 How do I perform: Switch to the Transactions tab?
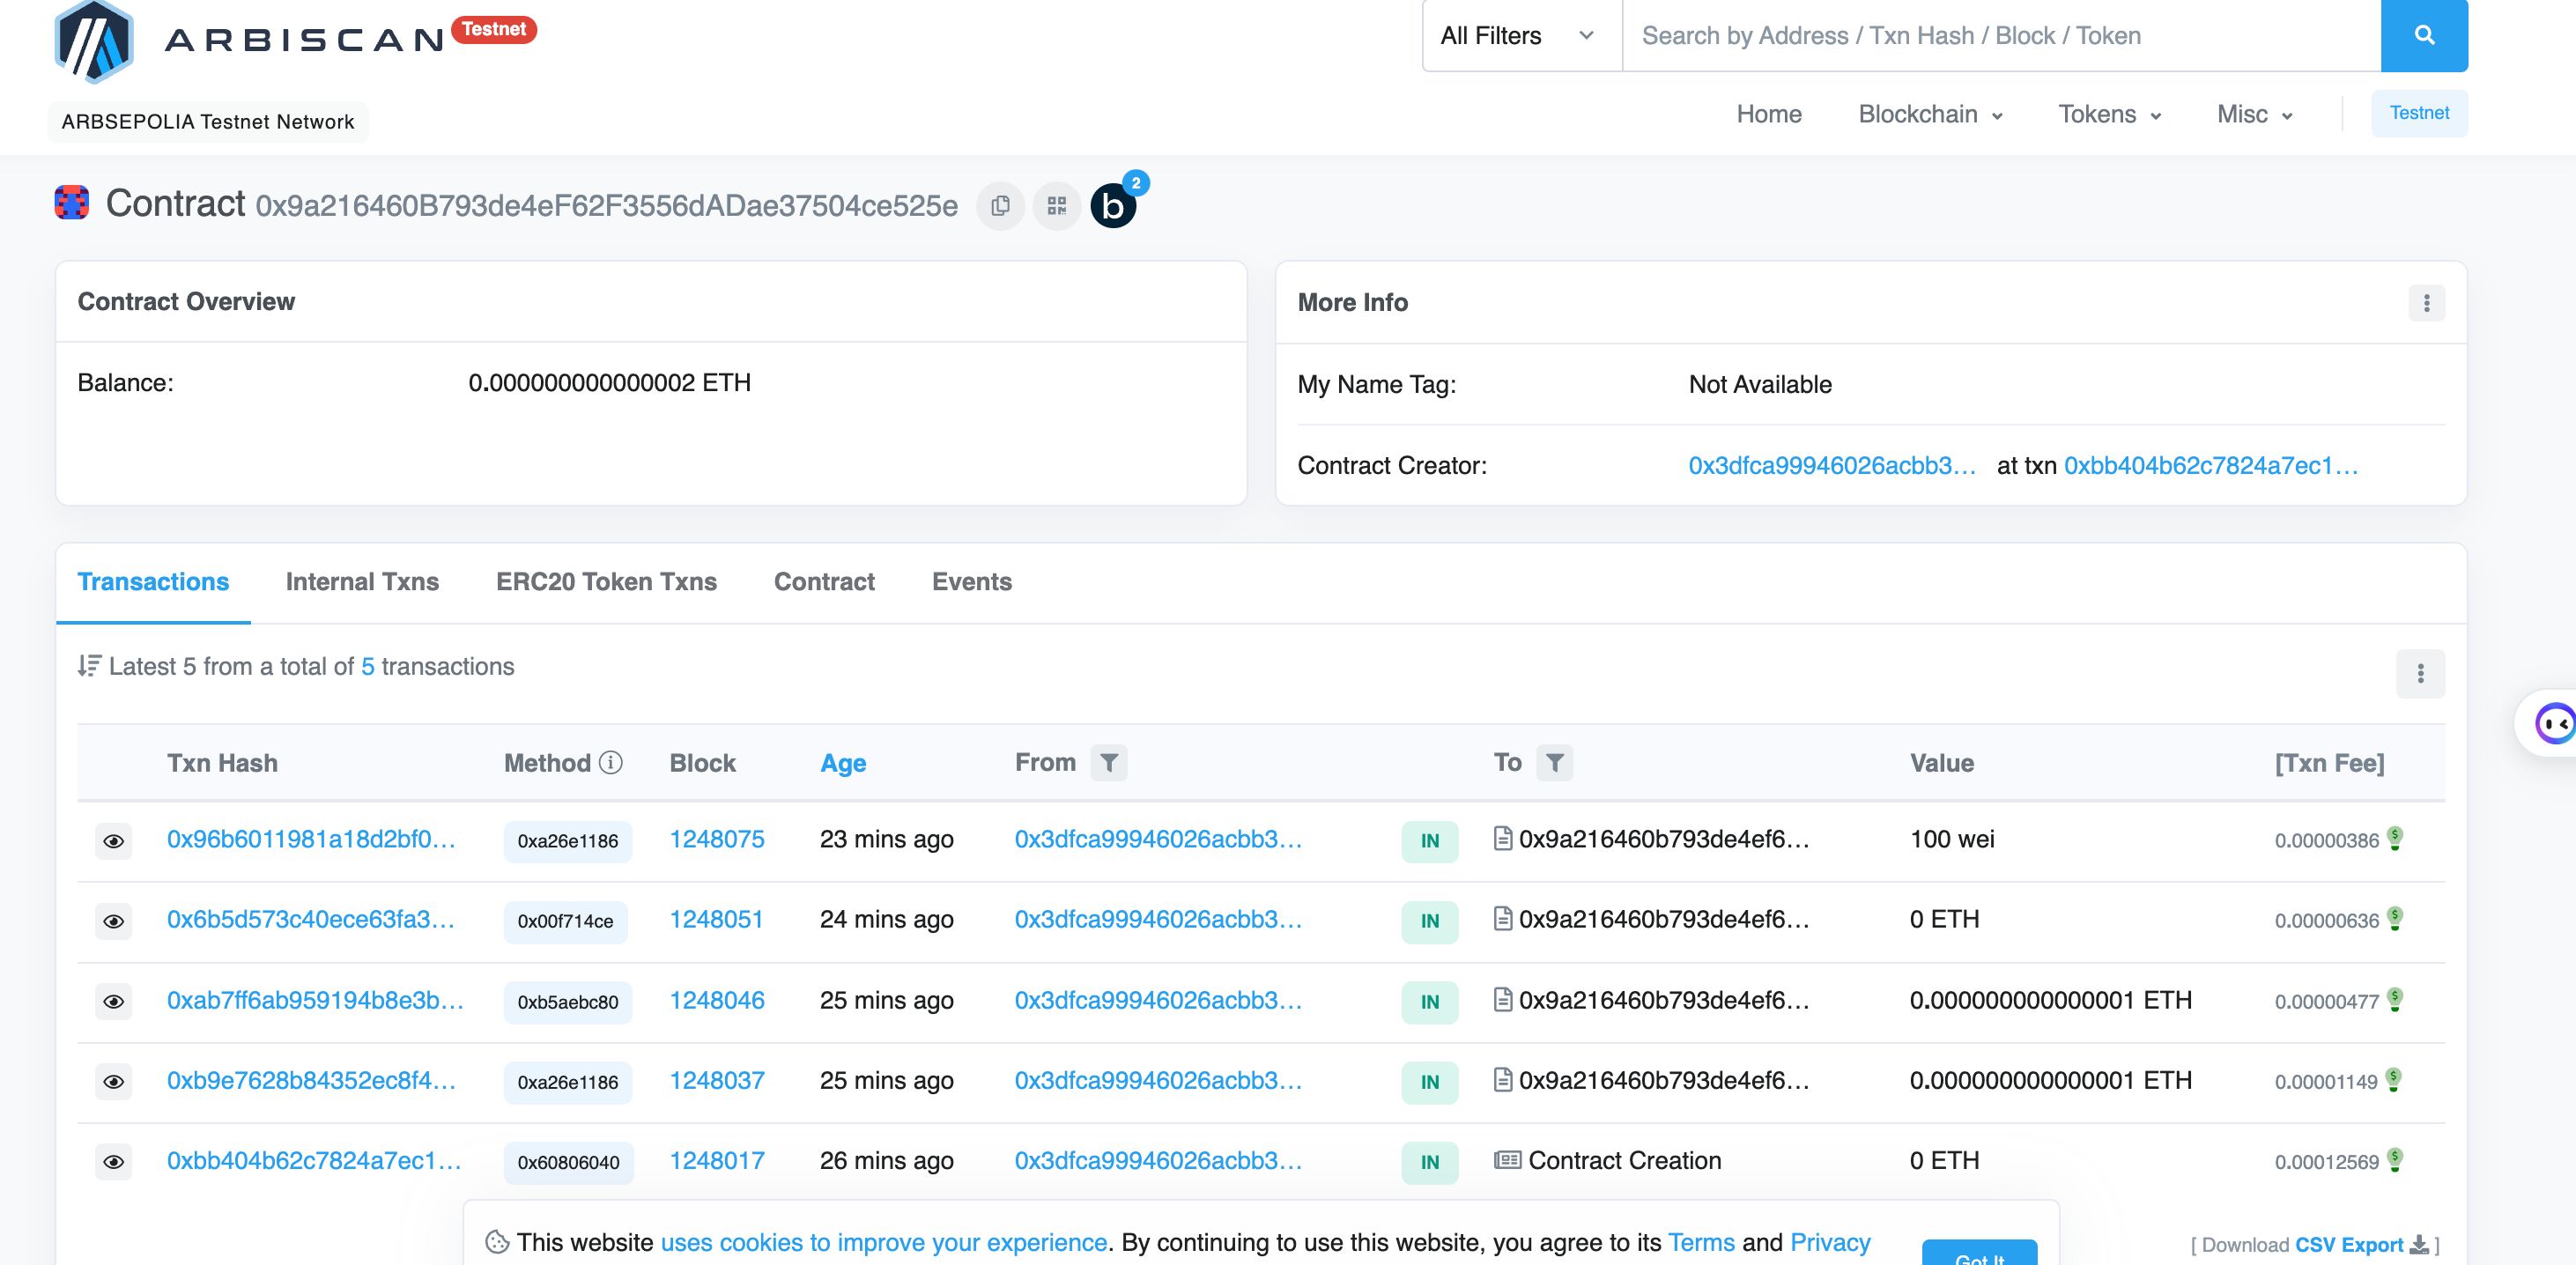pyautogui.click(x=153, y=582)
